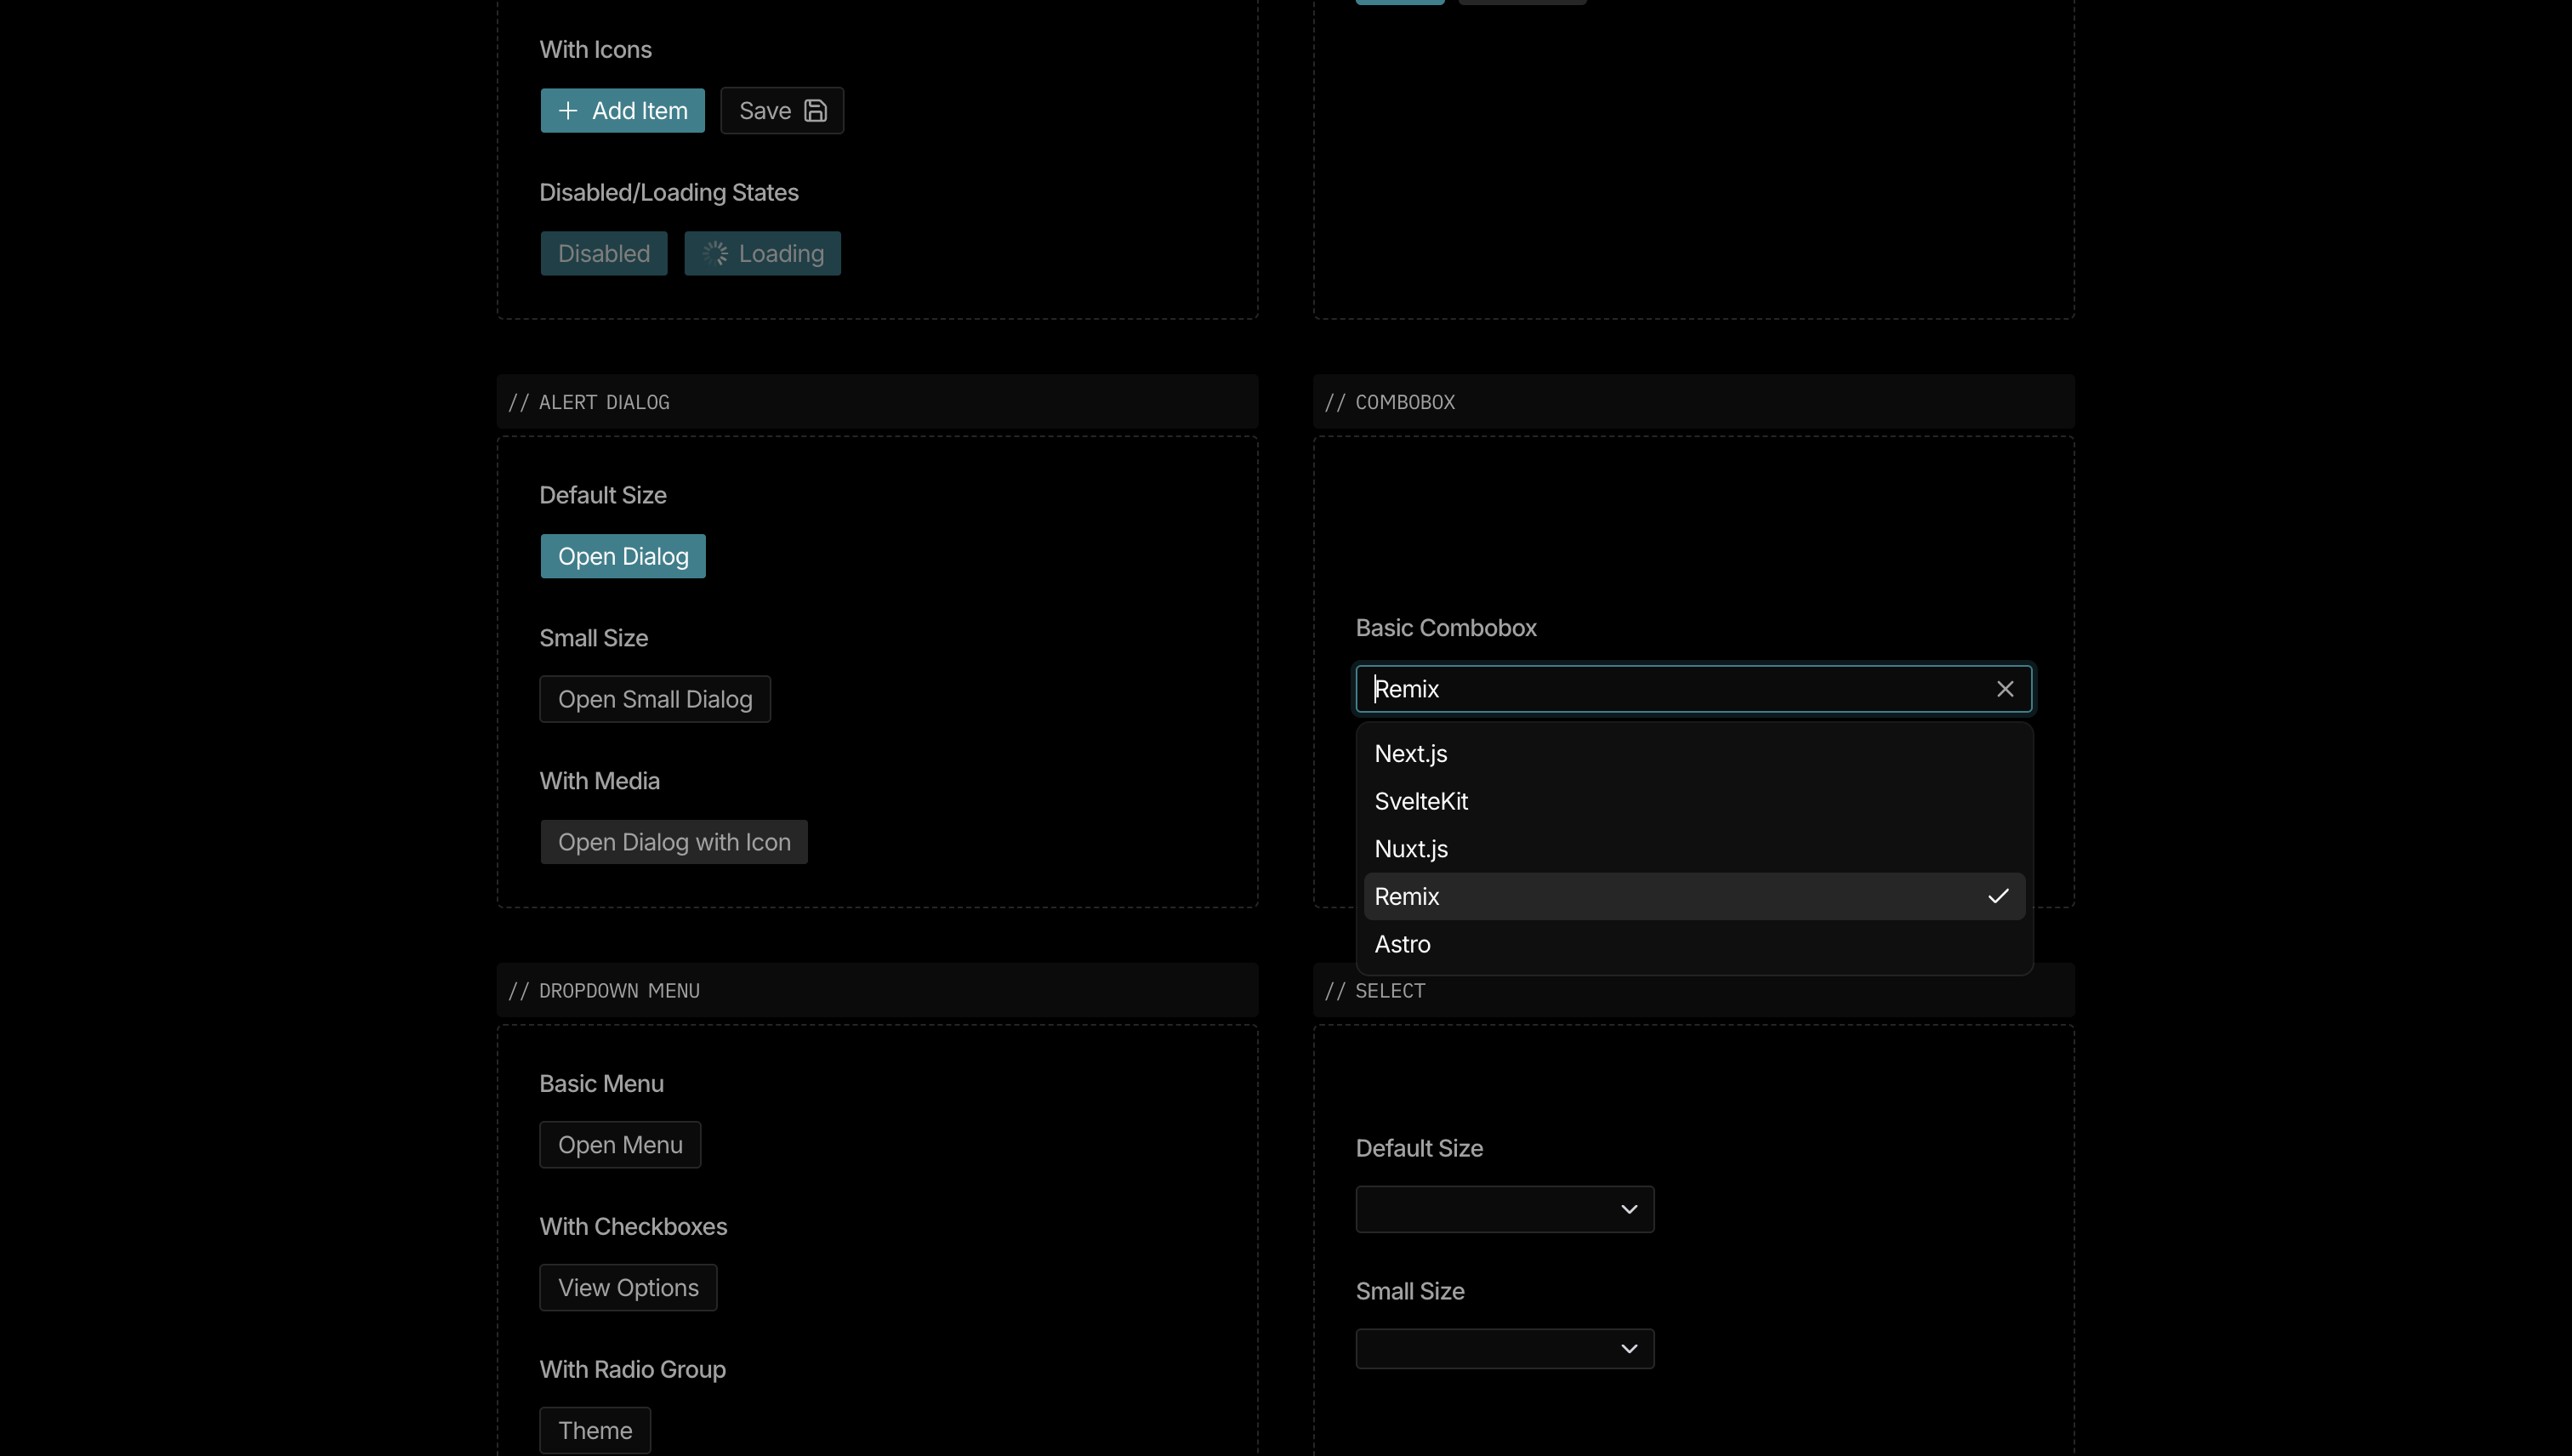Click the floppy disk icon on Save
The image size is (2572, 1456).
pyautogui.click(x=816, y=111)
